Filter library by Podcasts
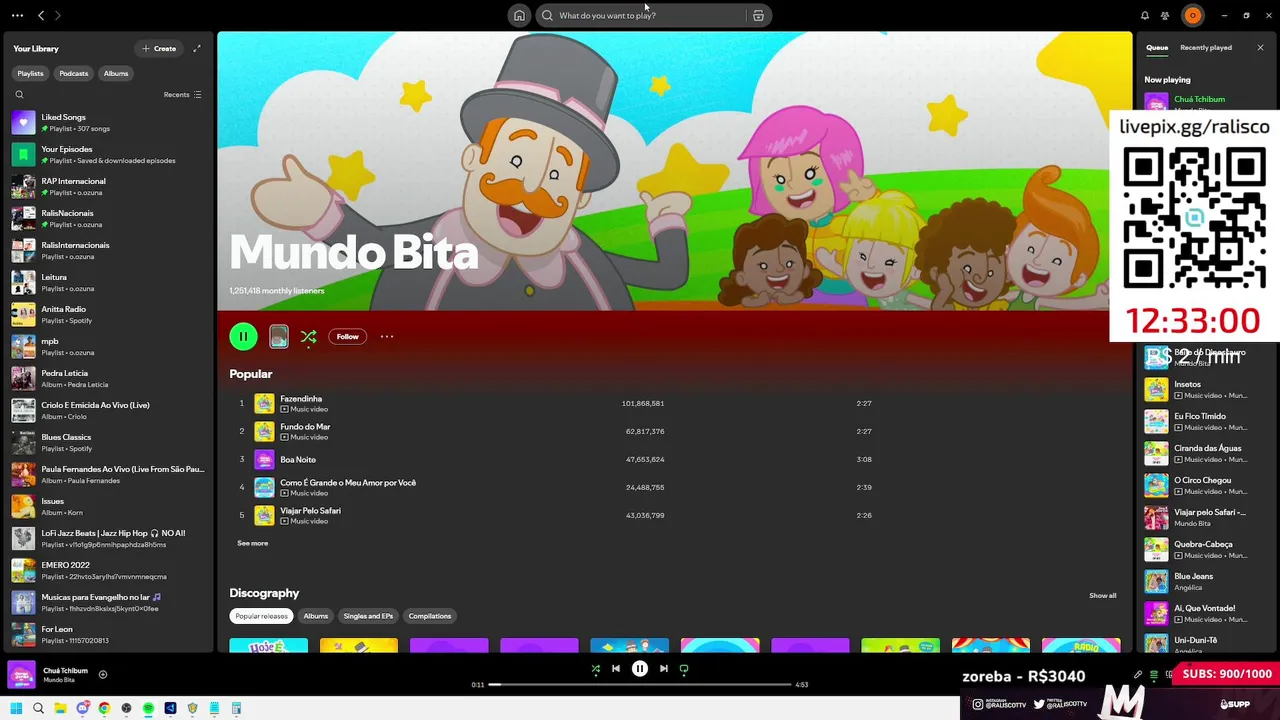The width and height of the screenshot is (1280, 720). point(73,73)
